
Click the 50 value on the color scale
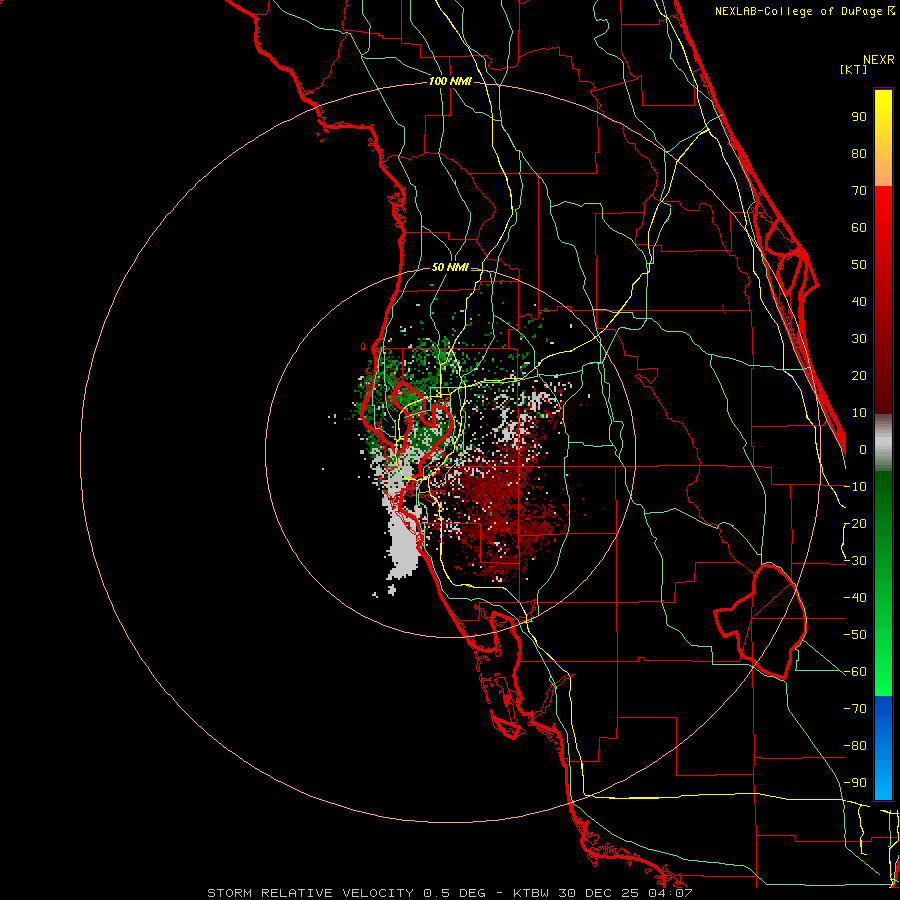point(859,265)
